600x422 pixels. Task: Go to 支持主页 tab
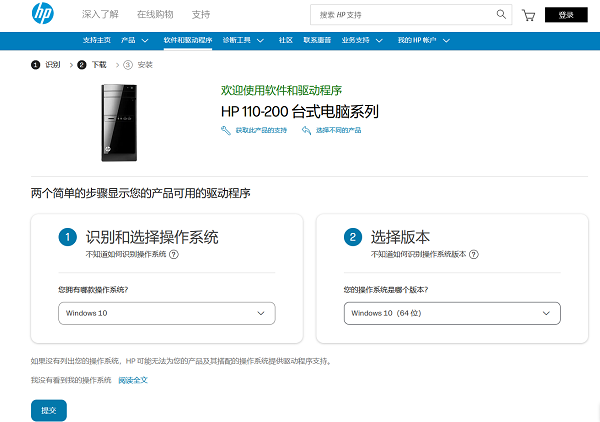click(97, 40)
